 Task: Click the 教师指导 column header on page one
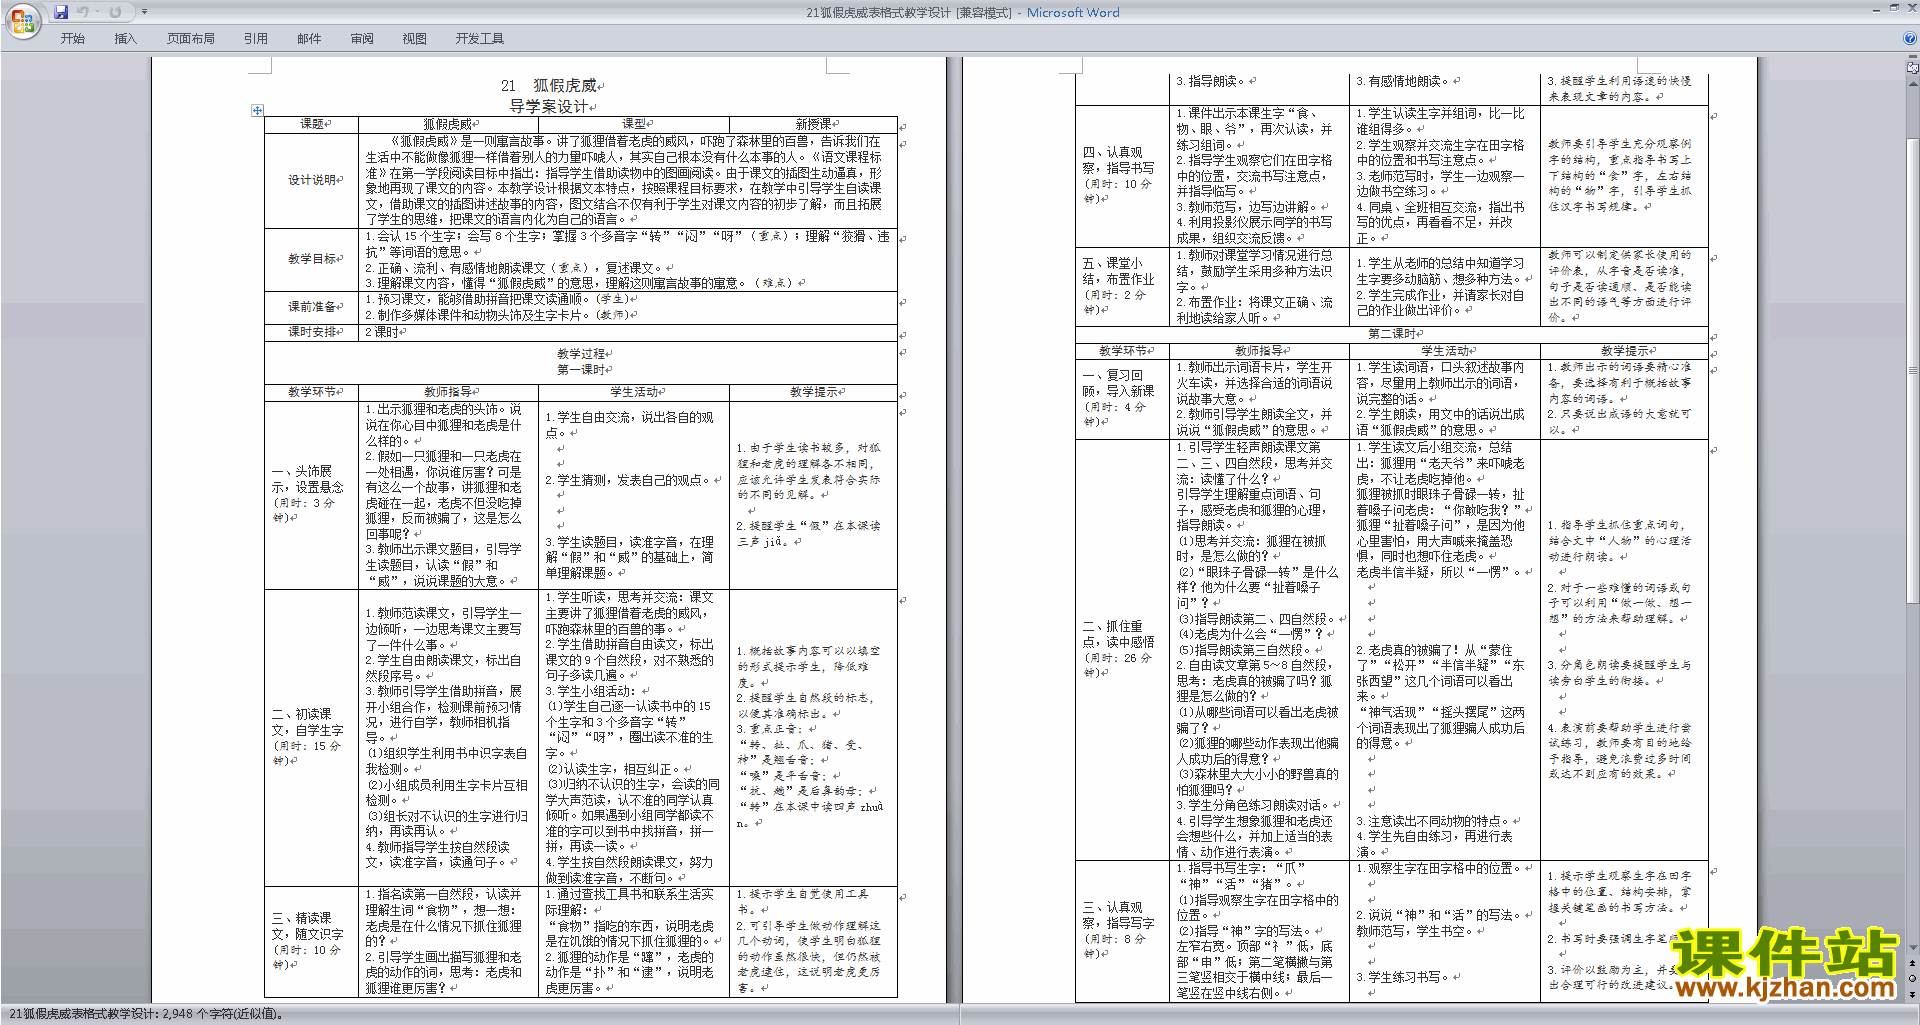(x=448, y=392)
